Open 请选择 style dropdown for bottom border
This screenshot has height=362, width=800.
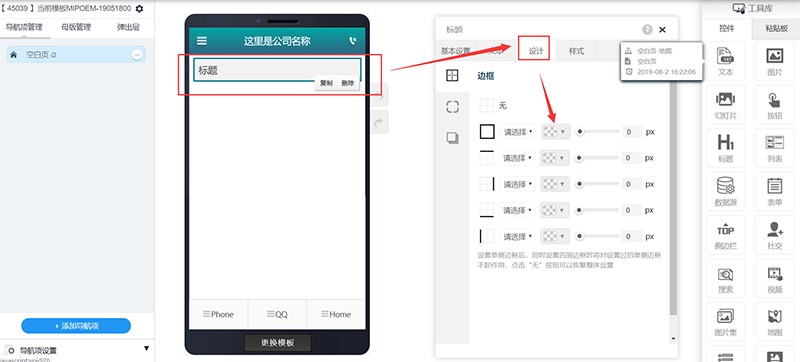click(x=517, y=210)
